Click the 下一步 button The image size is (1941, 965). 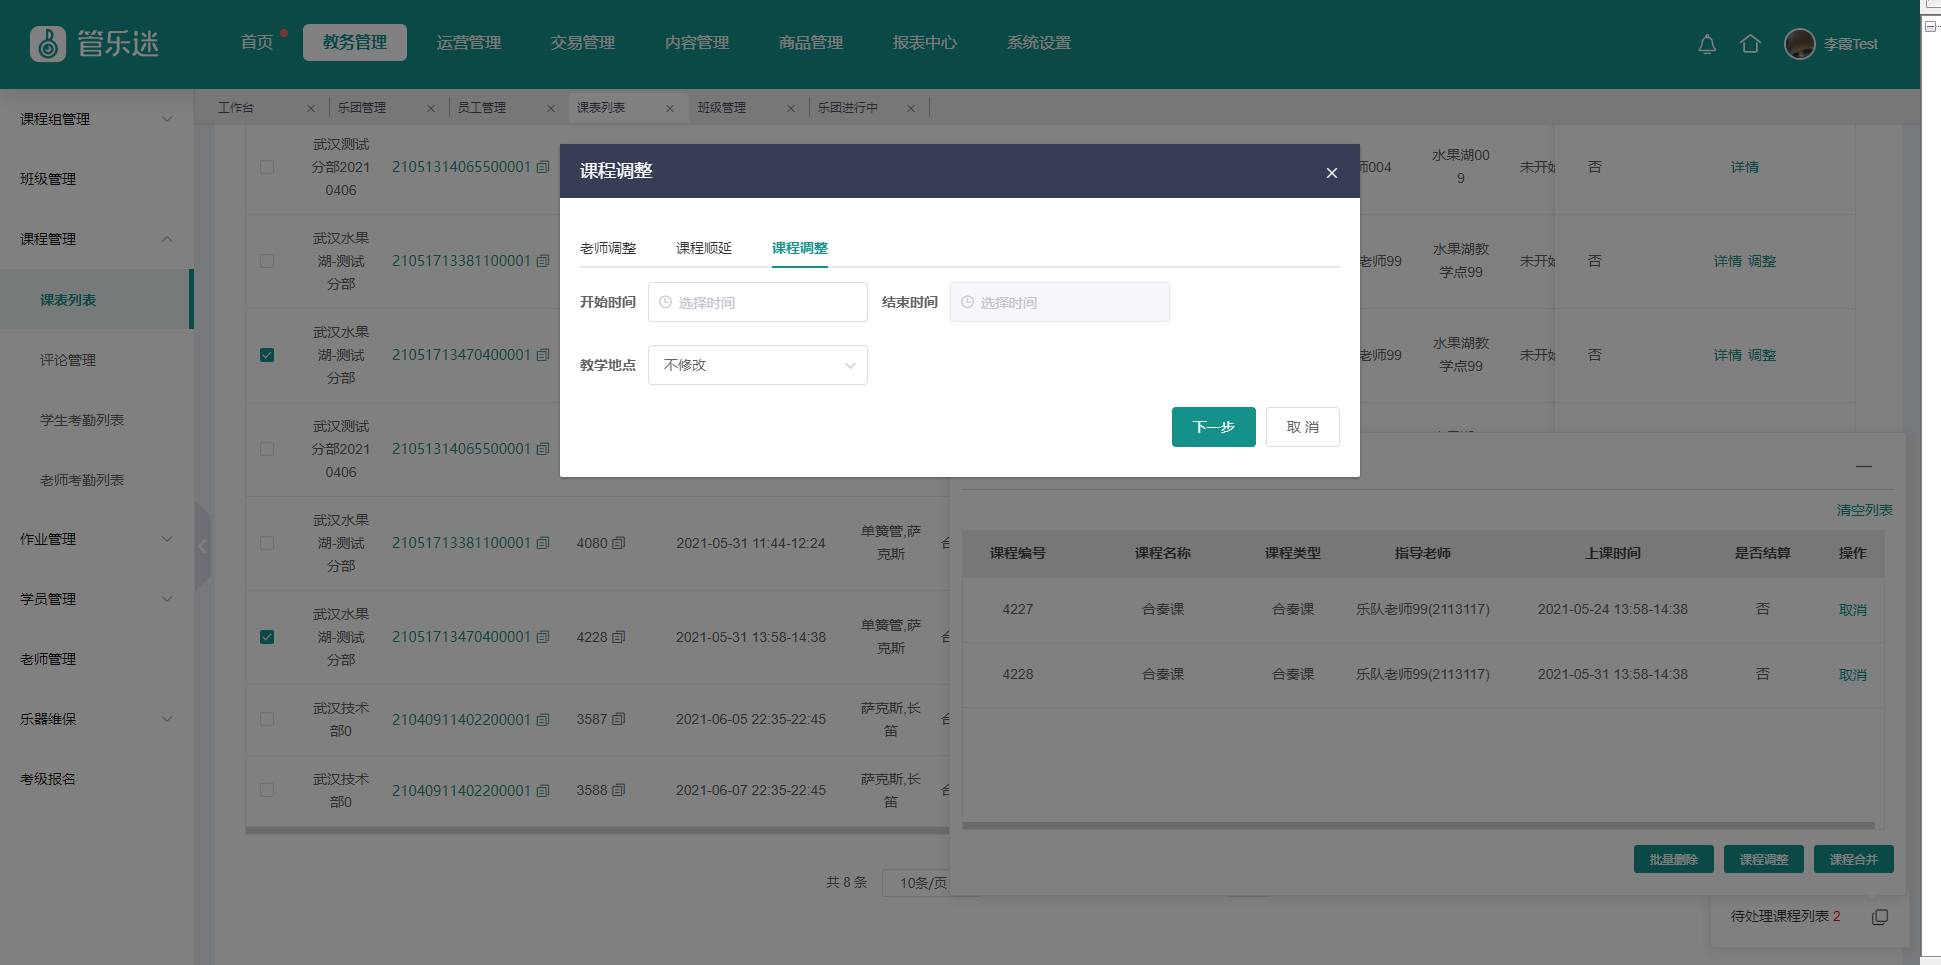click(x=1213, y=427)
